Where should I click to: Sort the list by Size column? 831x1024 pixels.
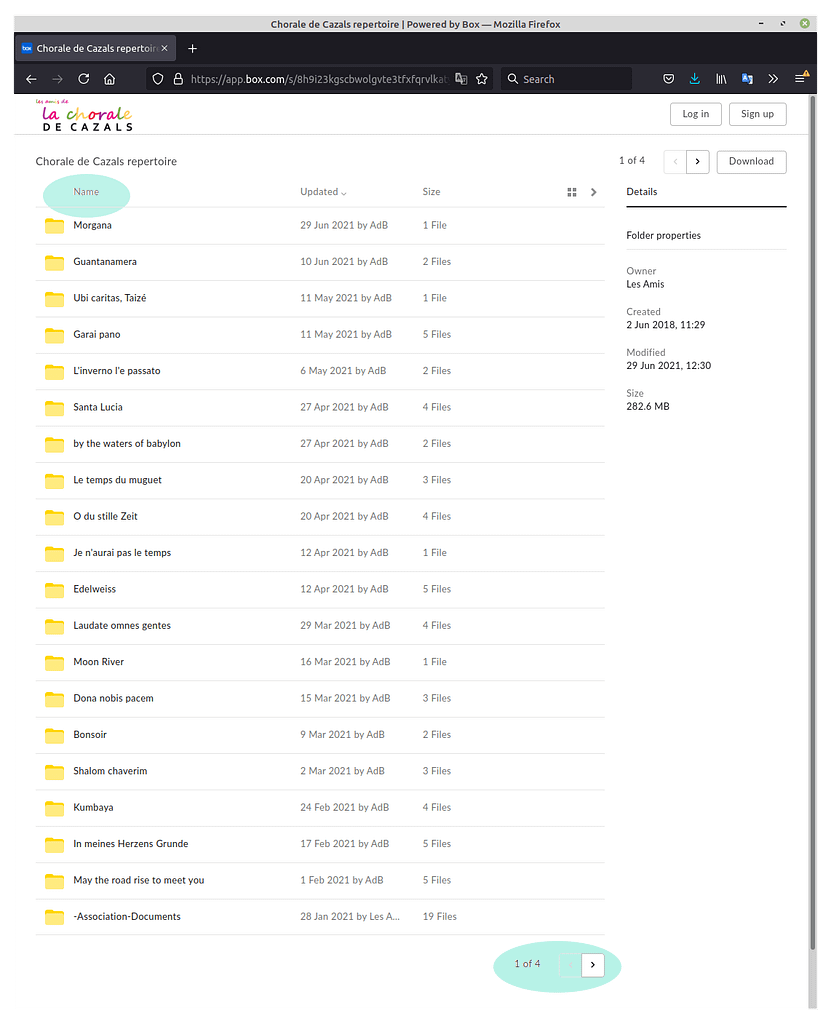[x=431, y=192]
